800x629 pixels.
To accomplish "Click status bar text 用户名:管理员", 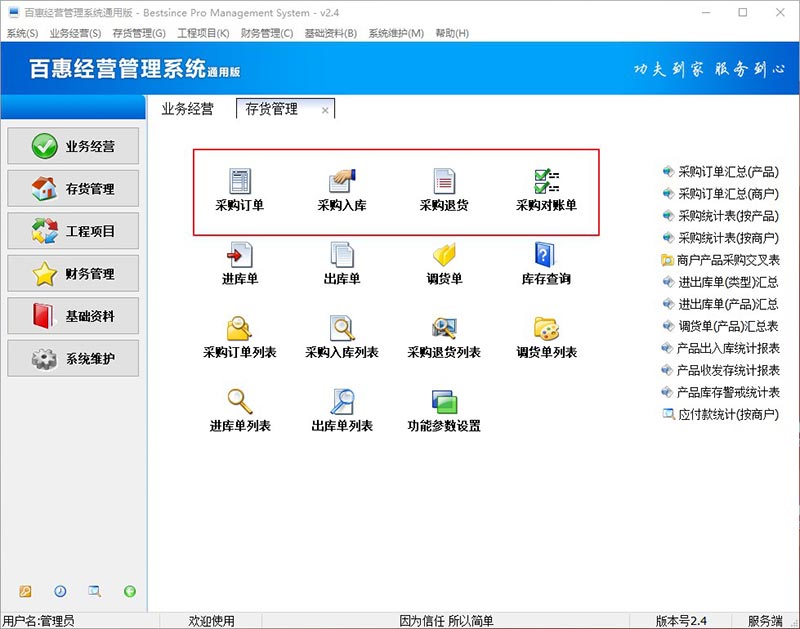I will tap(39, 621).
